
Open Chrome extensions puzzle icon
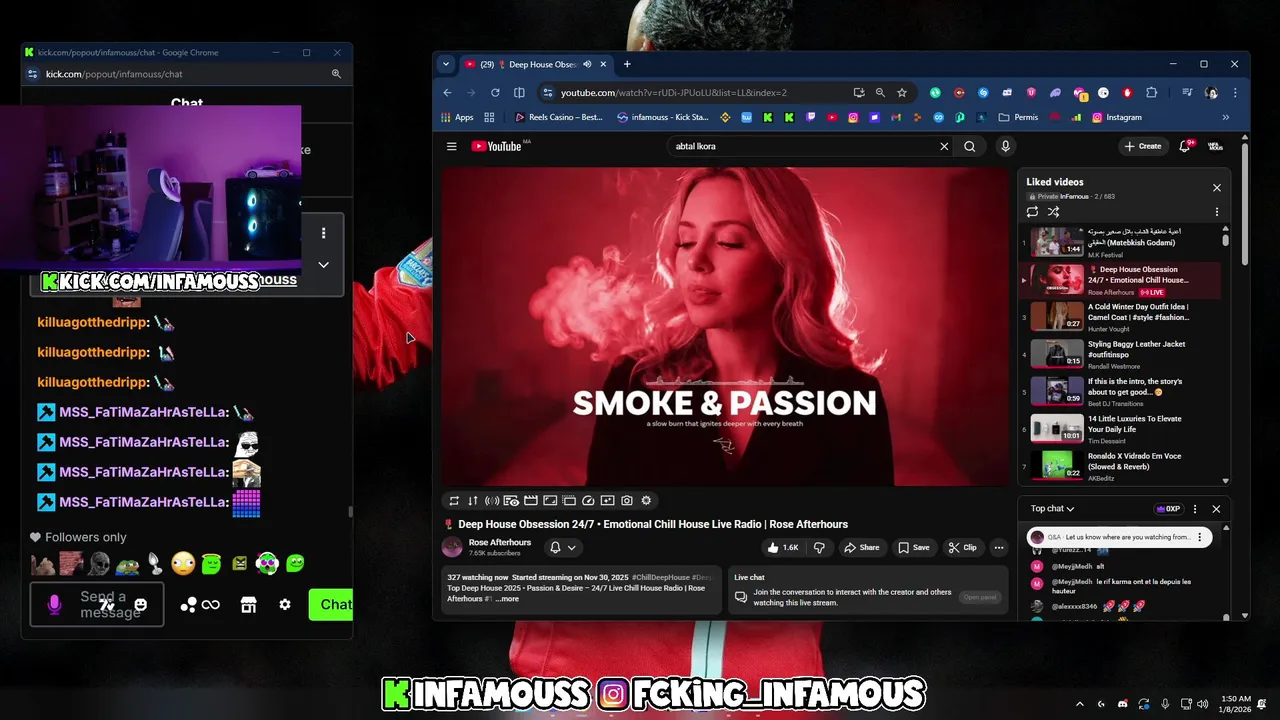pos(1151,92)
